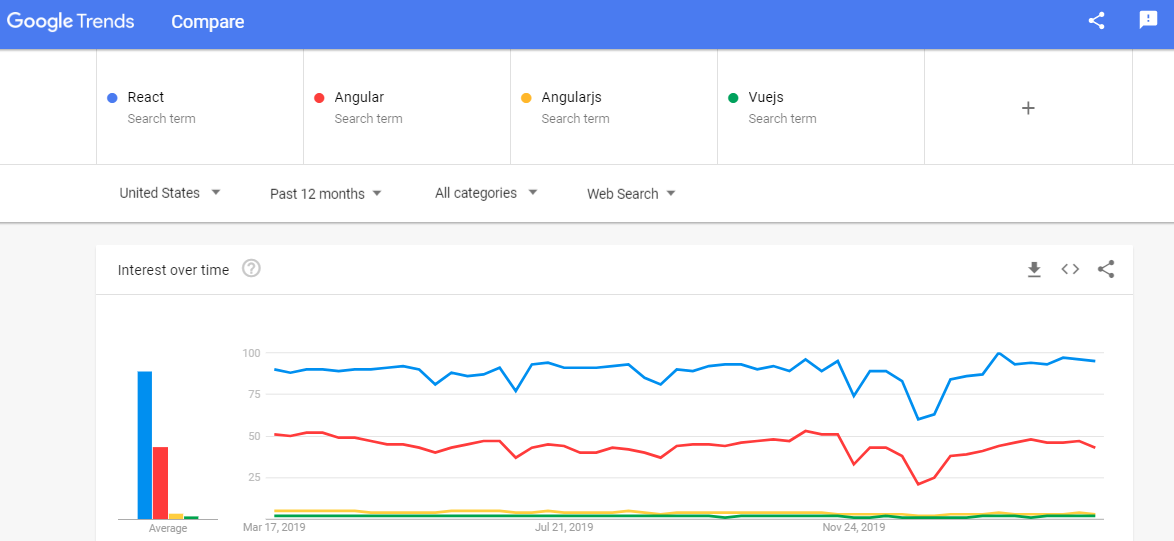1174x541 pixels.
Task: Select the React search term box
Action: [200, 107]
